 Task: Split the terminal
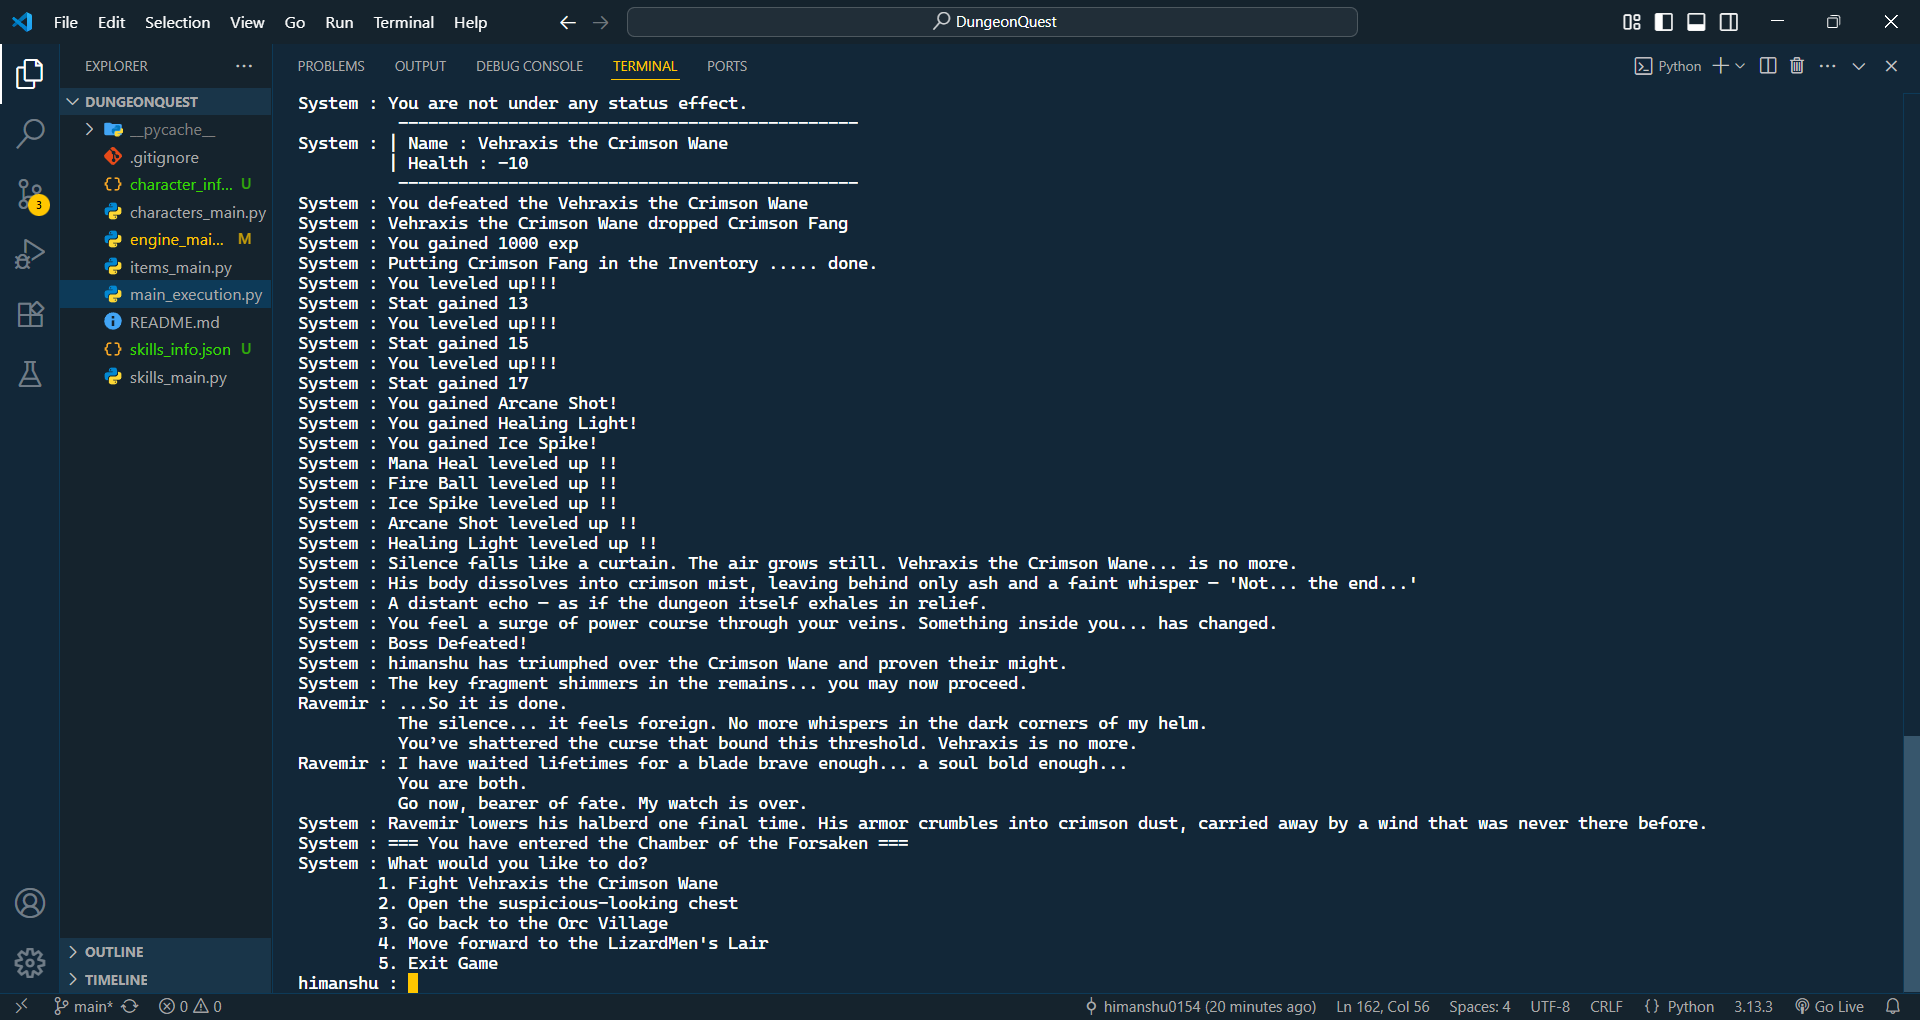tap(1768, 66)
